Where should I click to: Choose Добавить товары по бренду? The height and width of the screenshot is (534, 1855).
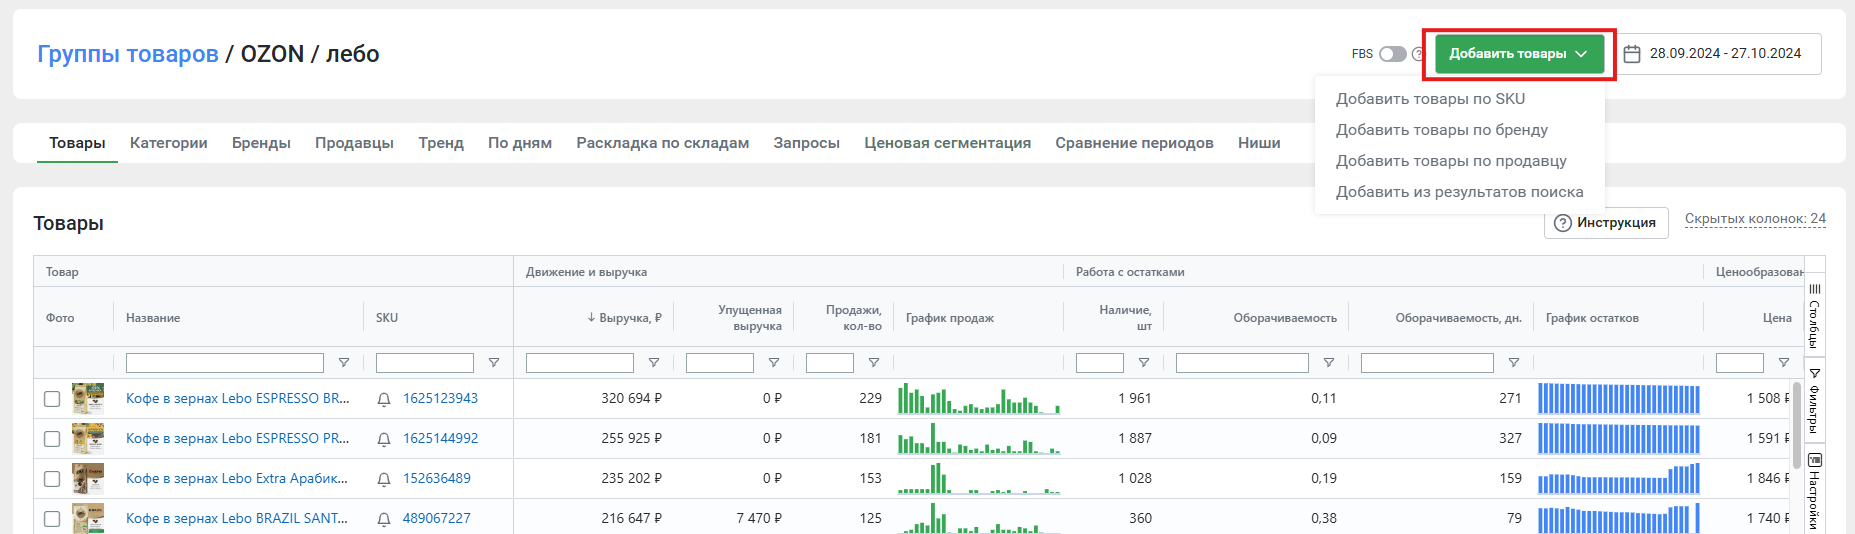coord(1441,130)
